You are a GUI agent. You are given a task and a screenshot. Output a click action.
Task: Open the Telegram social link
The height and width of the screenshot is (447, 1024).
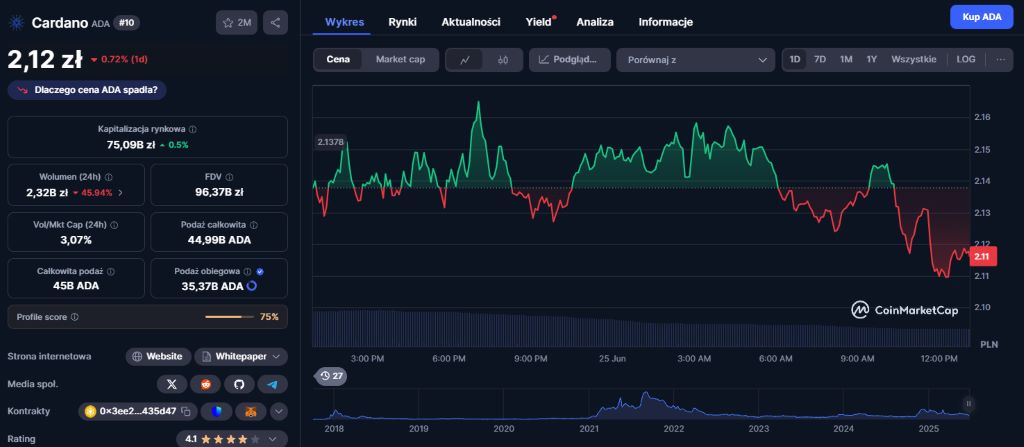pyautogui.click(x=272, y=384)
